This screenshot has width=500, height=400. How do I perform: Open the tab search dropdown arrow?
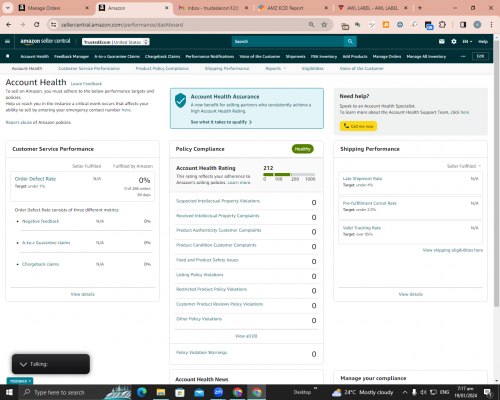coord(7,8)
